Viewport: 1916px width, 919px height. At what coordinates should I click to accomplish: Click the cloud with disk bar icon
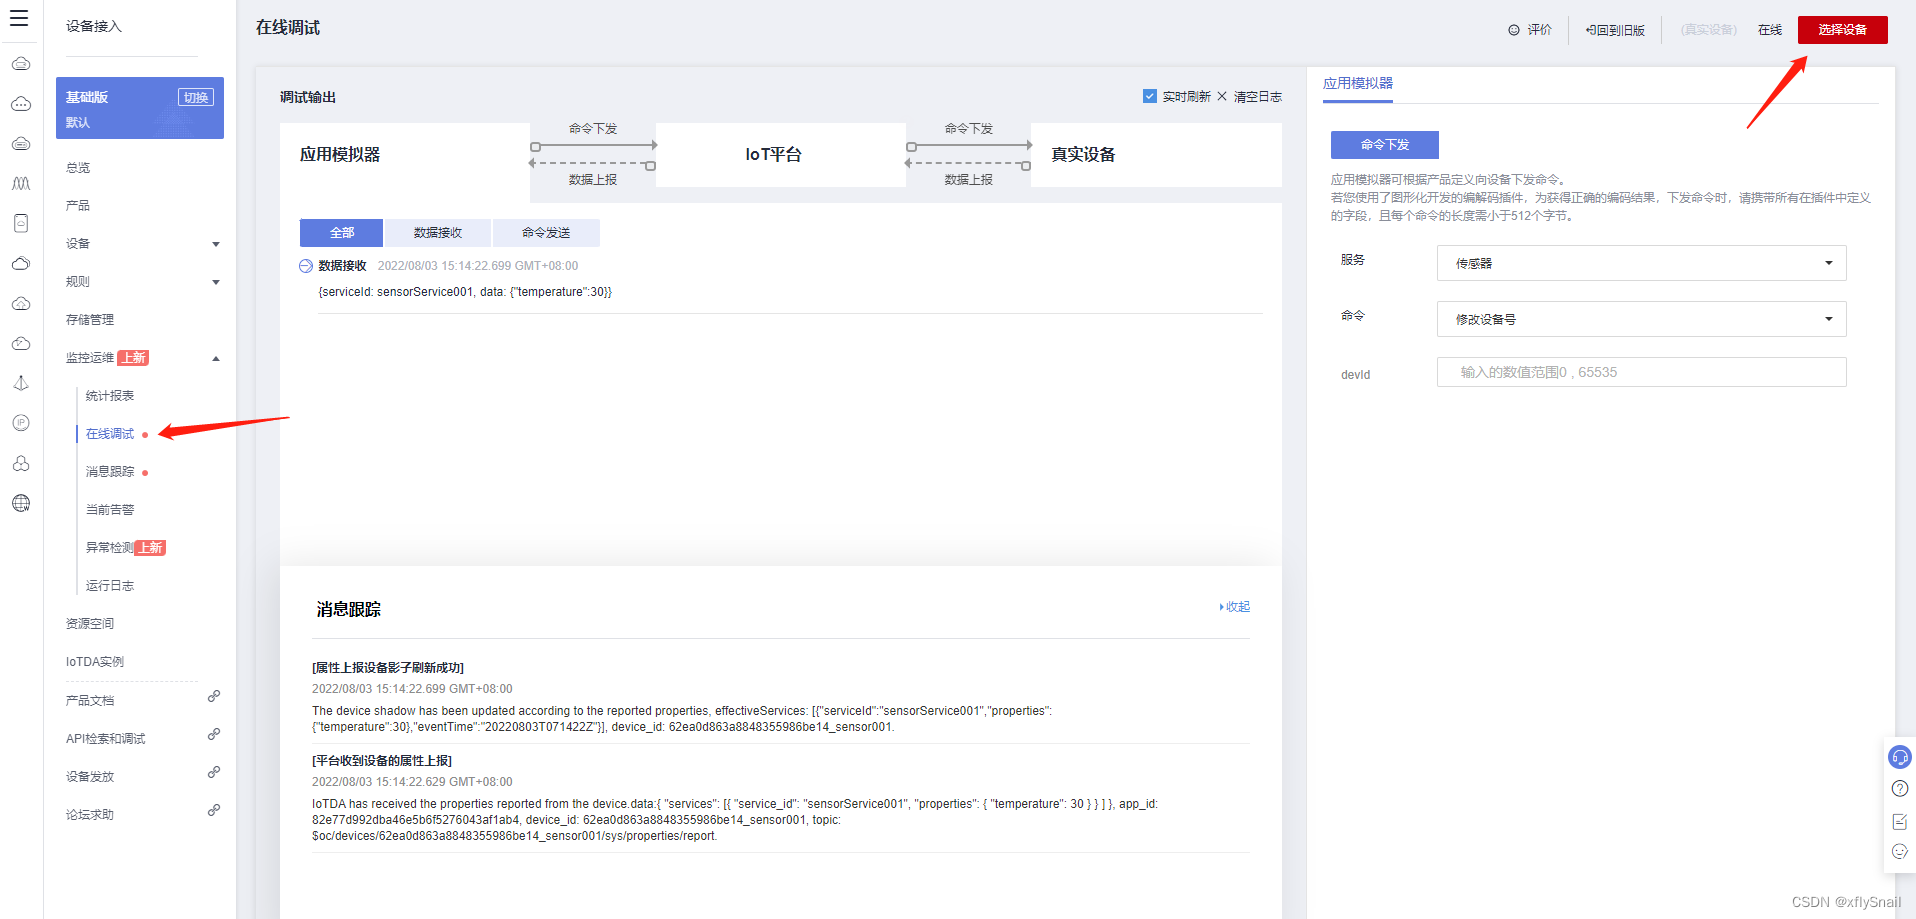pyautogui.click(x=21, y=144)
